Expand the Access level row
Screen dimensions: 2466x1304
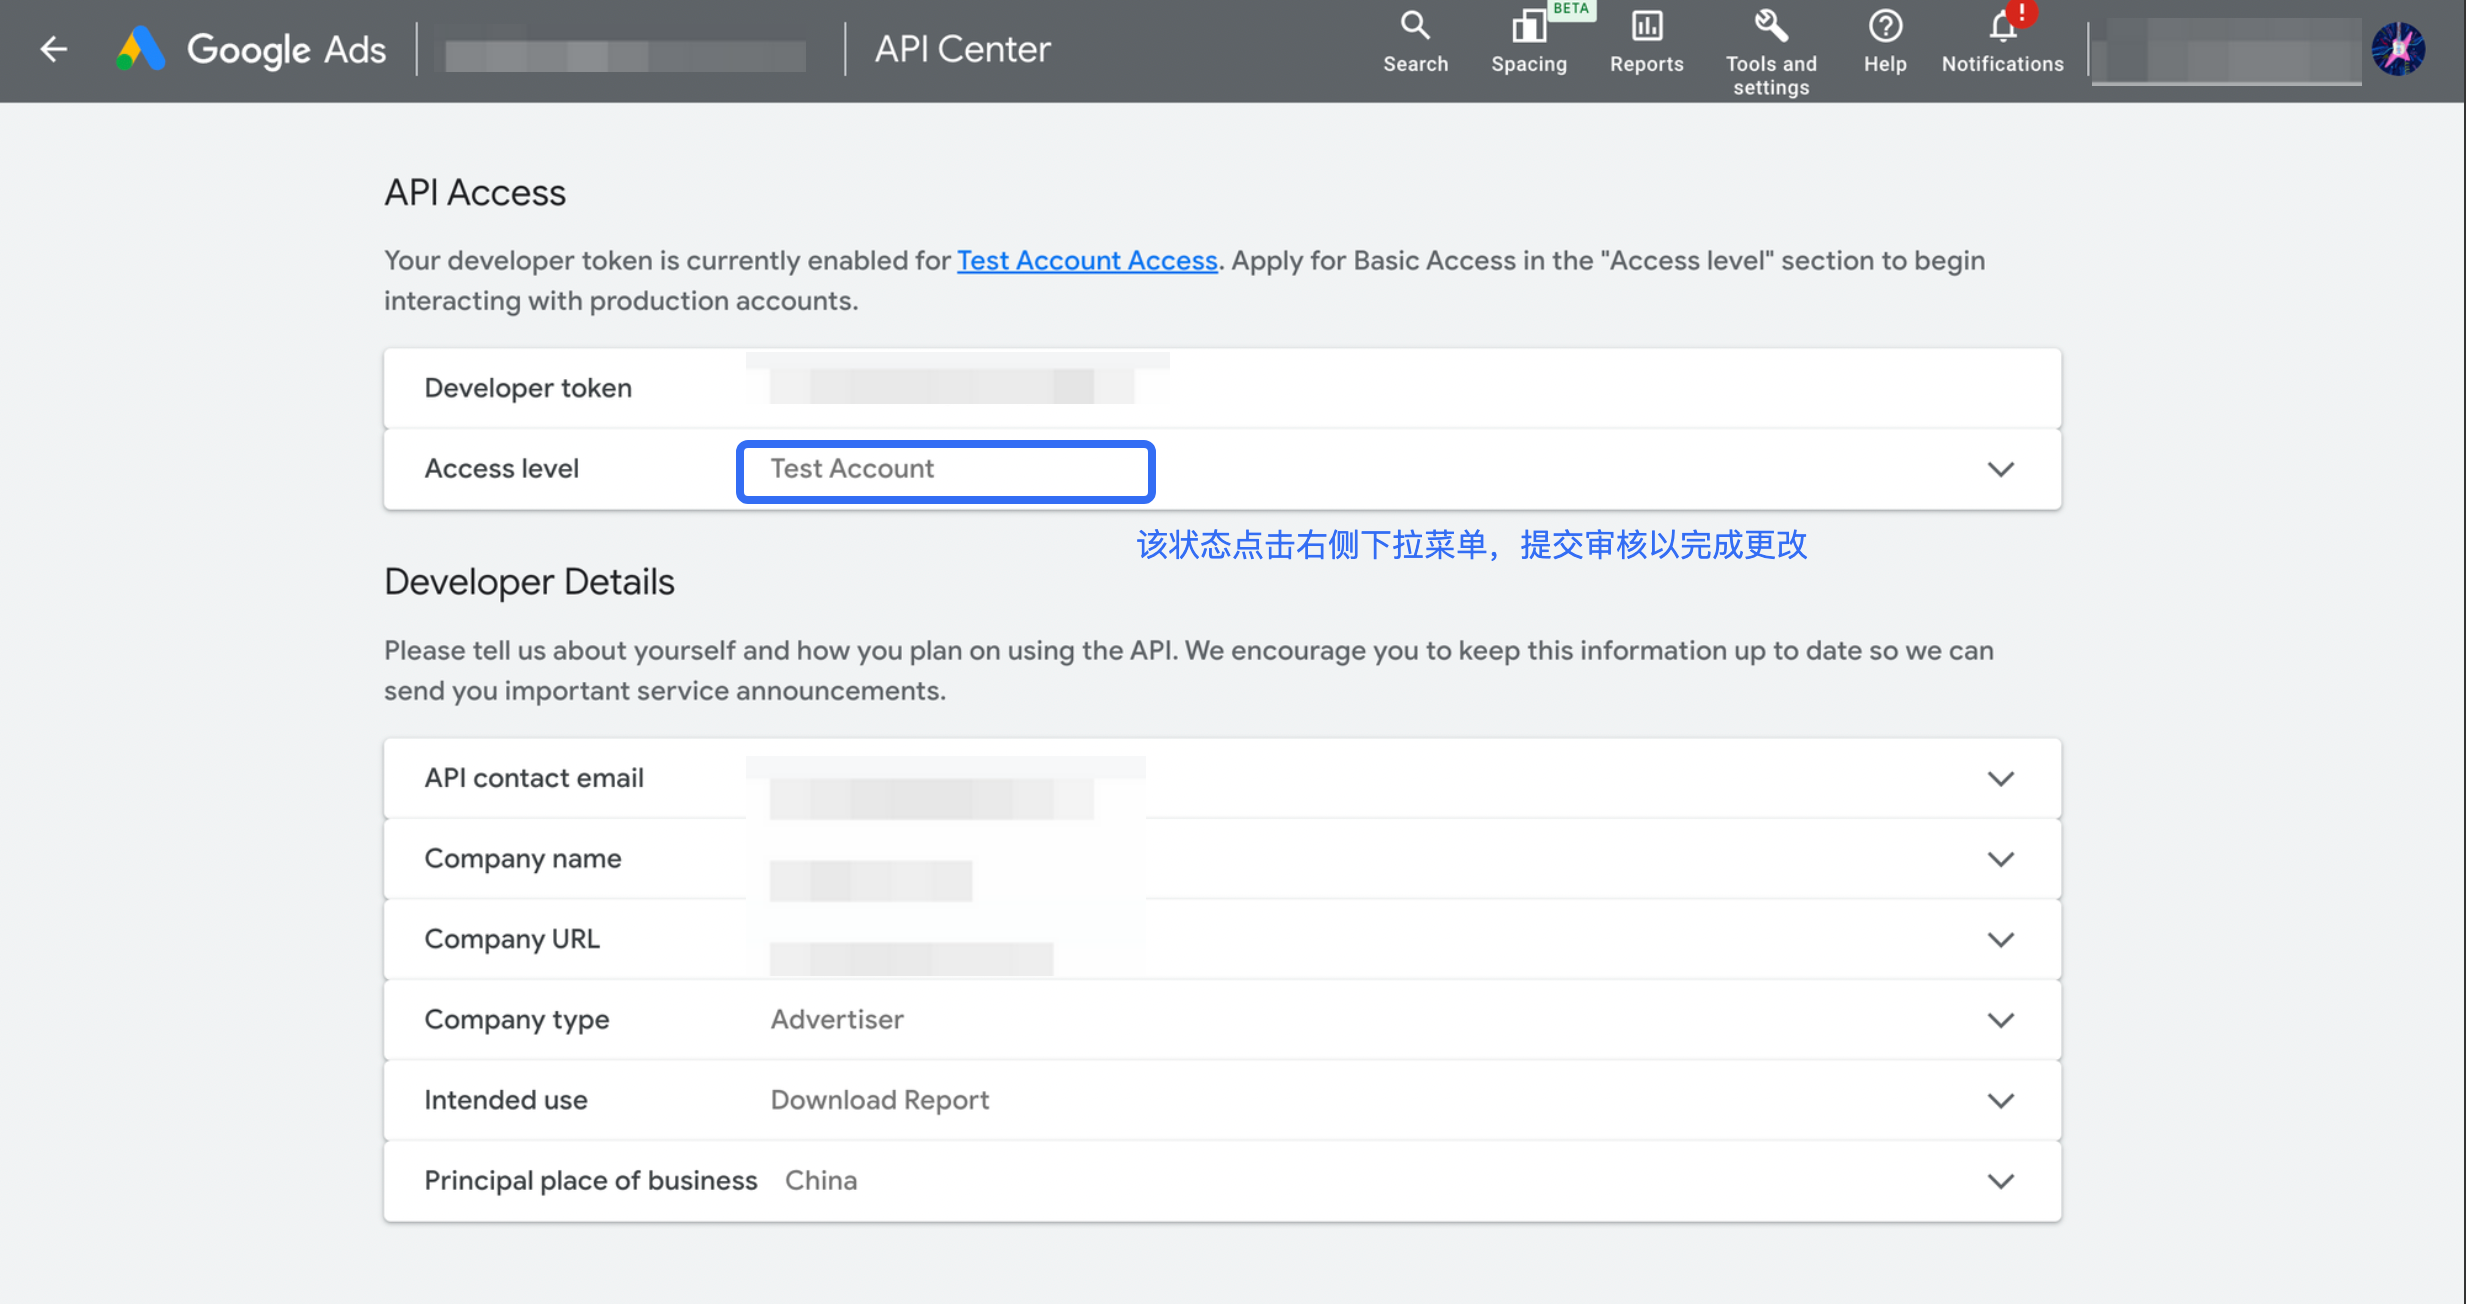2000,469
